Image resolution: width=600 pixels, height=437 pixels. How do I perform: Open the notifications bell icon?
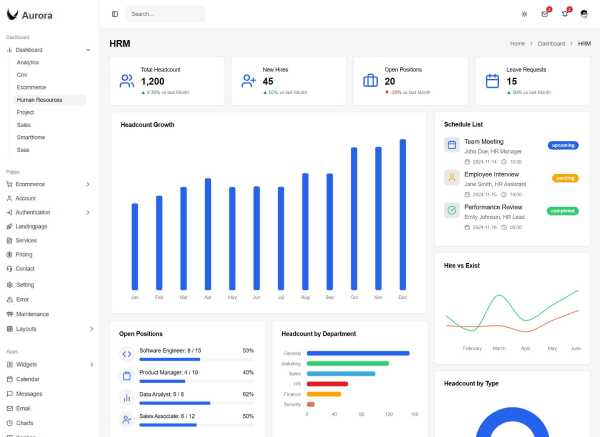565,14
